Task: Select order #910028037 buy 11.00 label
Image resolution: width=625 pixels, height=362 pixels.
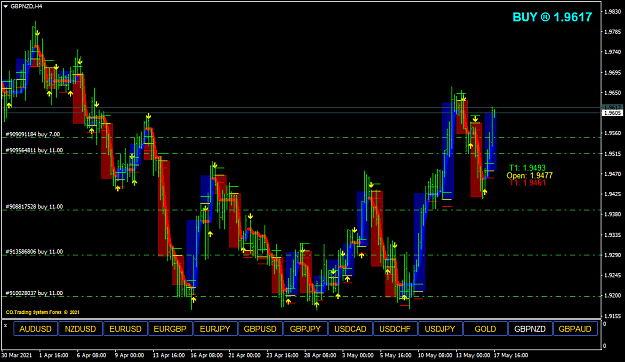Action: tap(34, 293)
